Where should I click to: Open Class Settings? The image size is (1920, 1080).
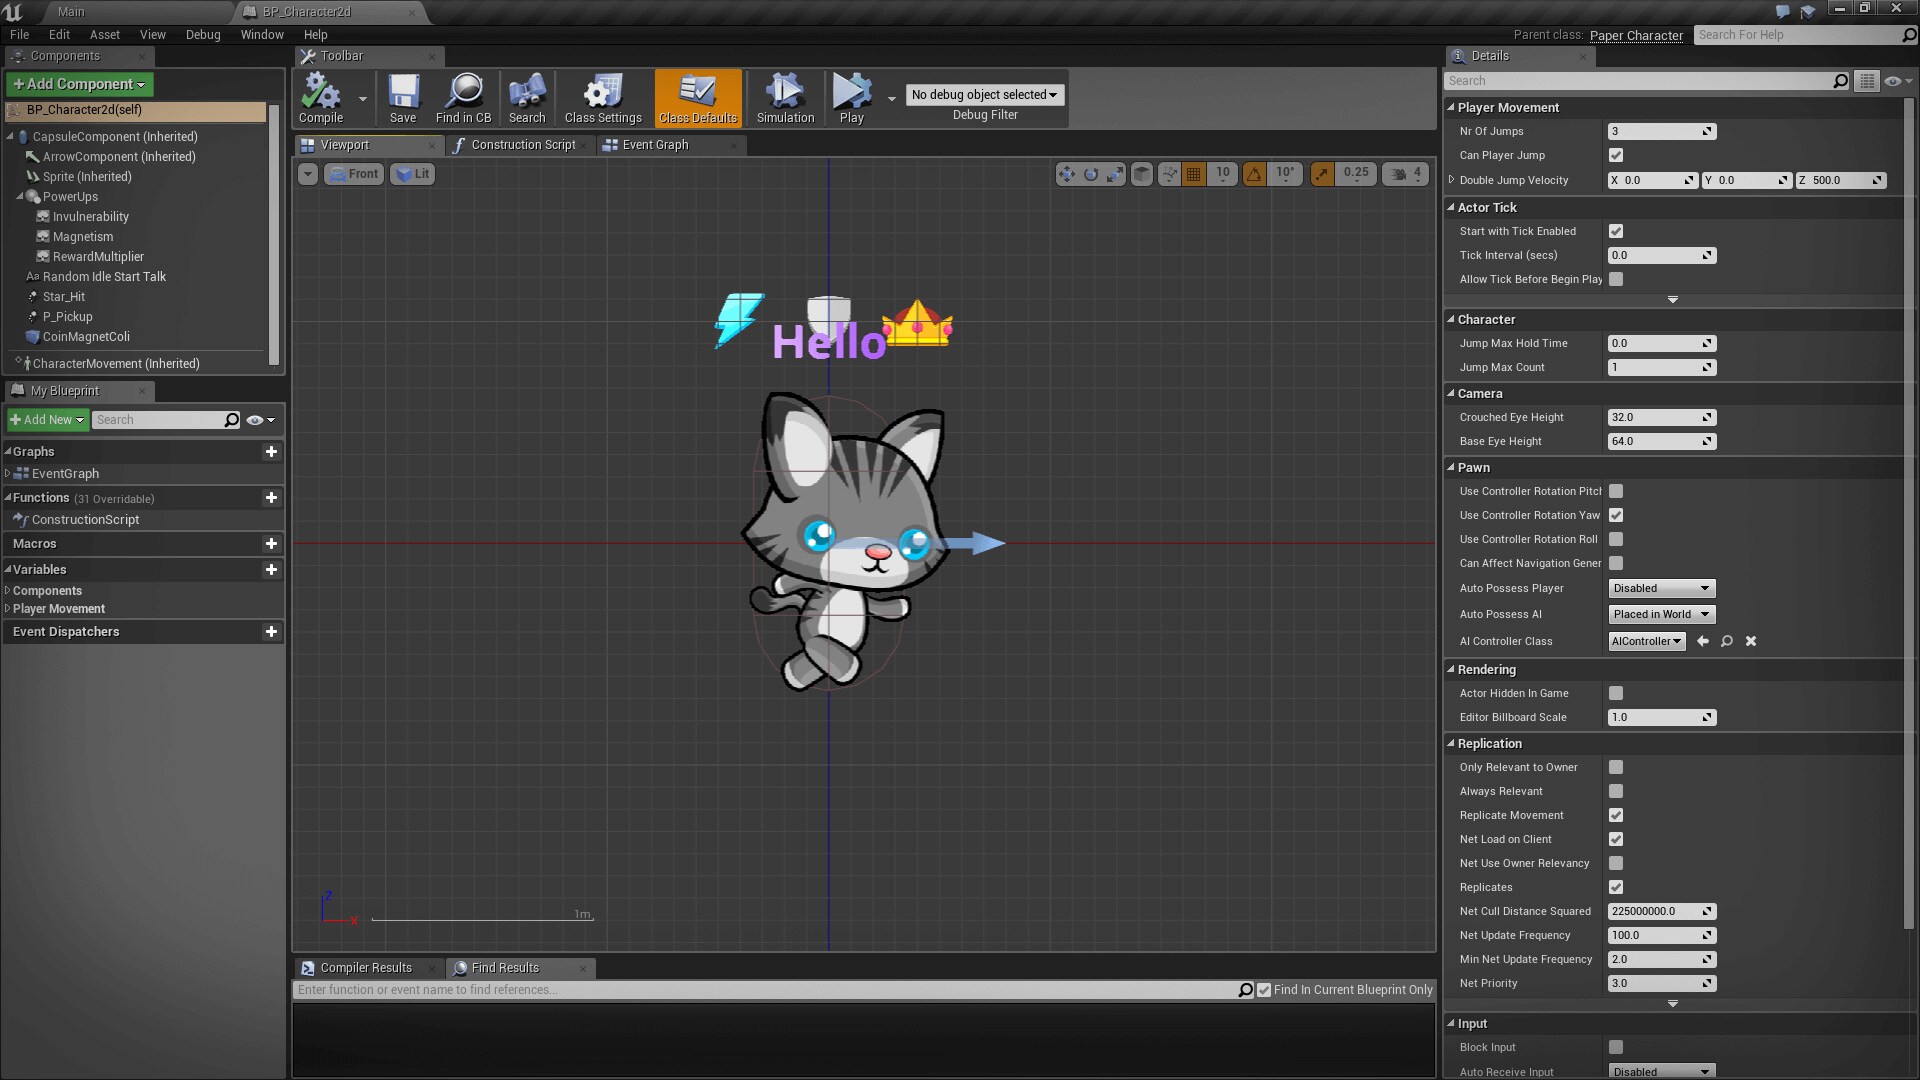601,95
